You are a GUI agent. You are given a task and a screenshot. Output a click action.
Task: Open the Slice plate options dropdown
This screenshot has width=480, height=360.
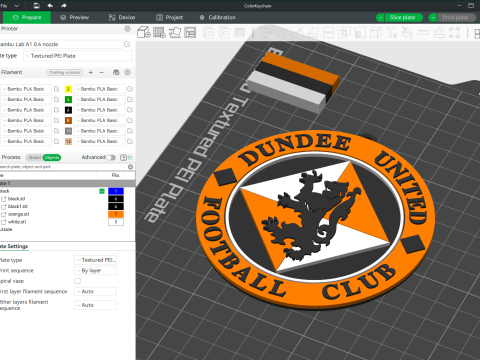(x=380, y=17)
